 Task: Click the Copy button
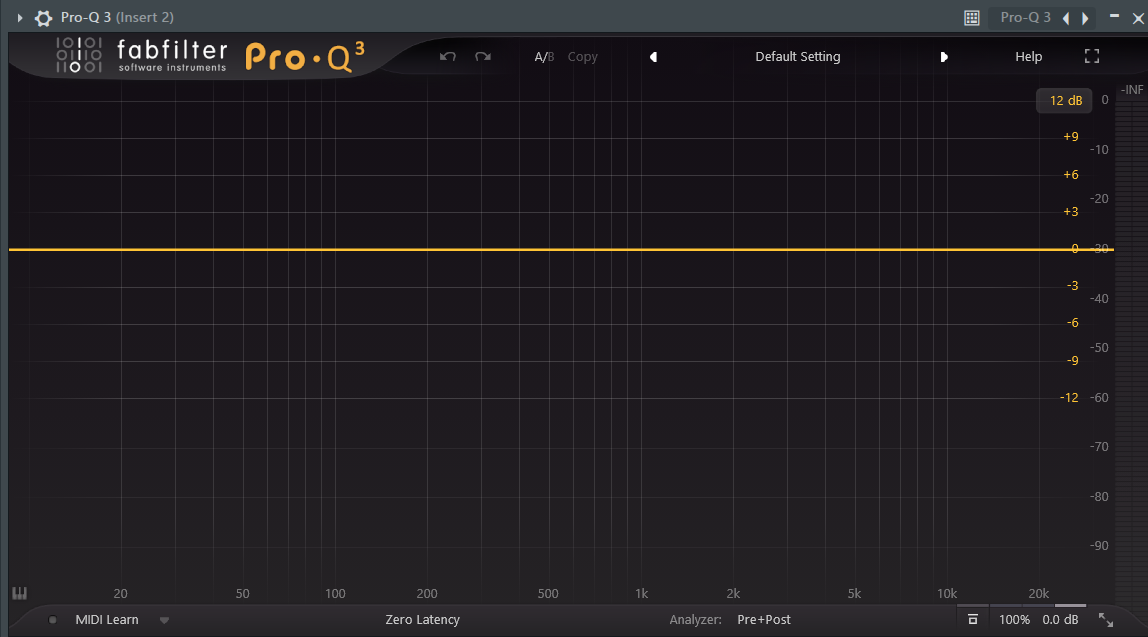pos(583,56)
